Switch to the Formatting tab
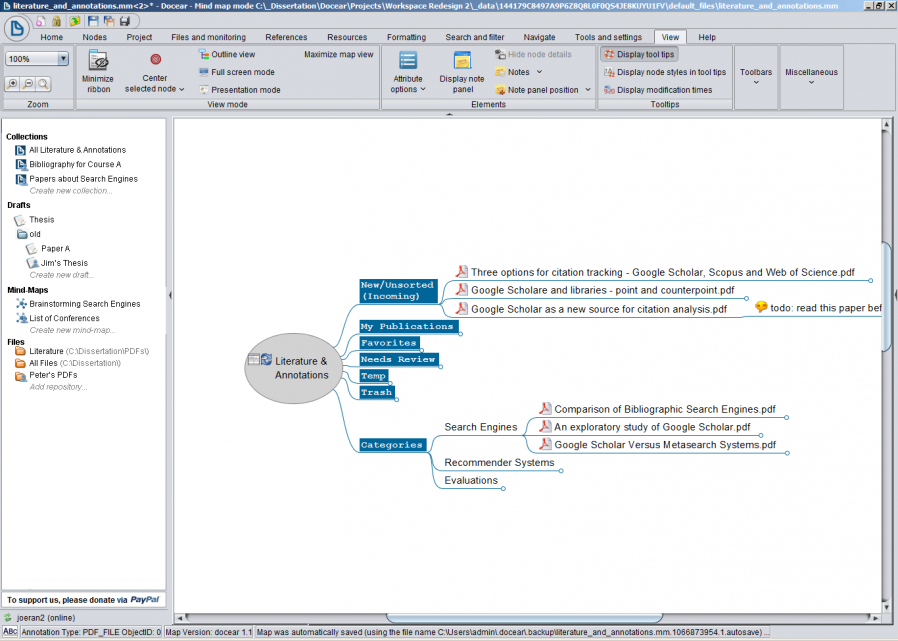 407,37
